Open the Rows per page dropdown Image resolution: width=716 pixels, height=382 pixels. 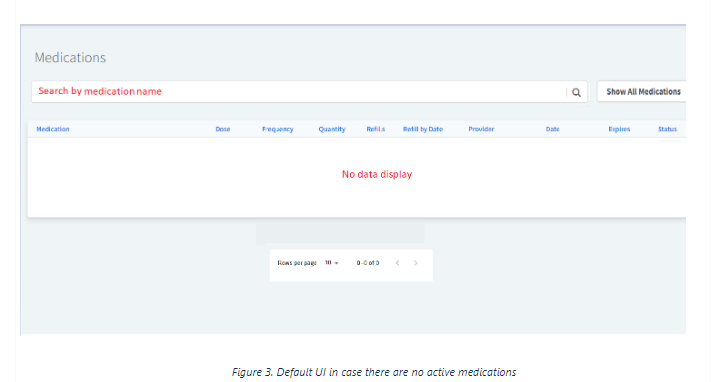[x=332, y=263]
